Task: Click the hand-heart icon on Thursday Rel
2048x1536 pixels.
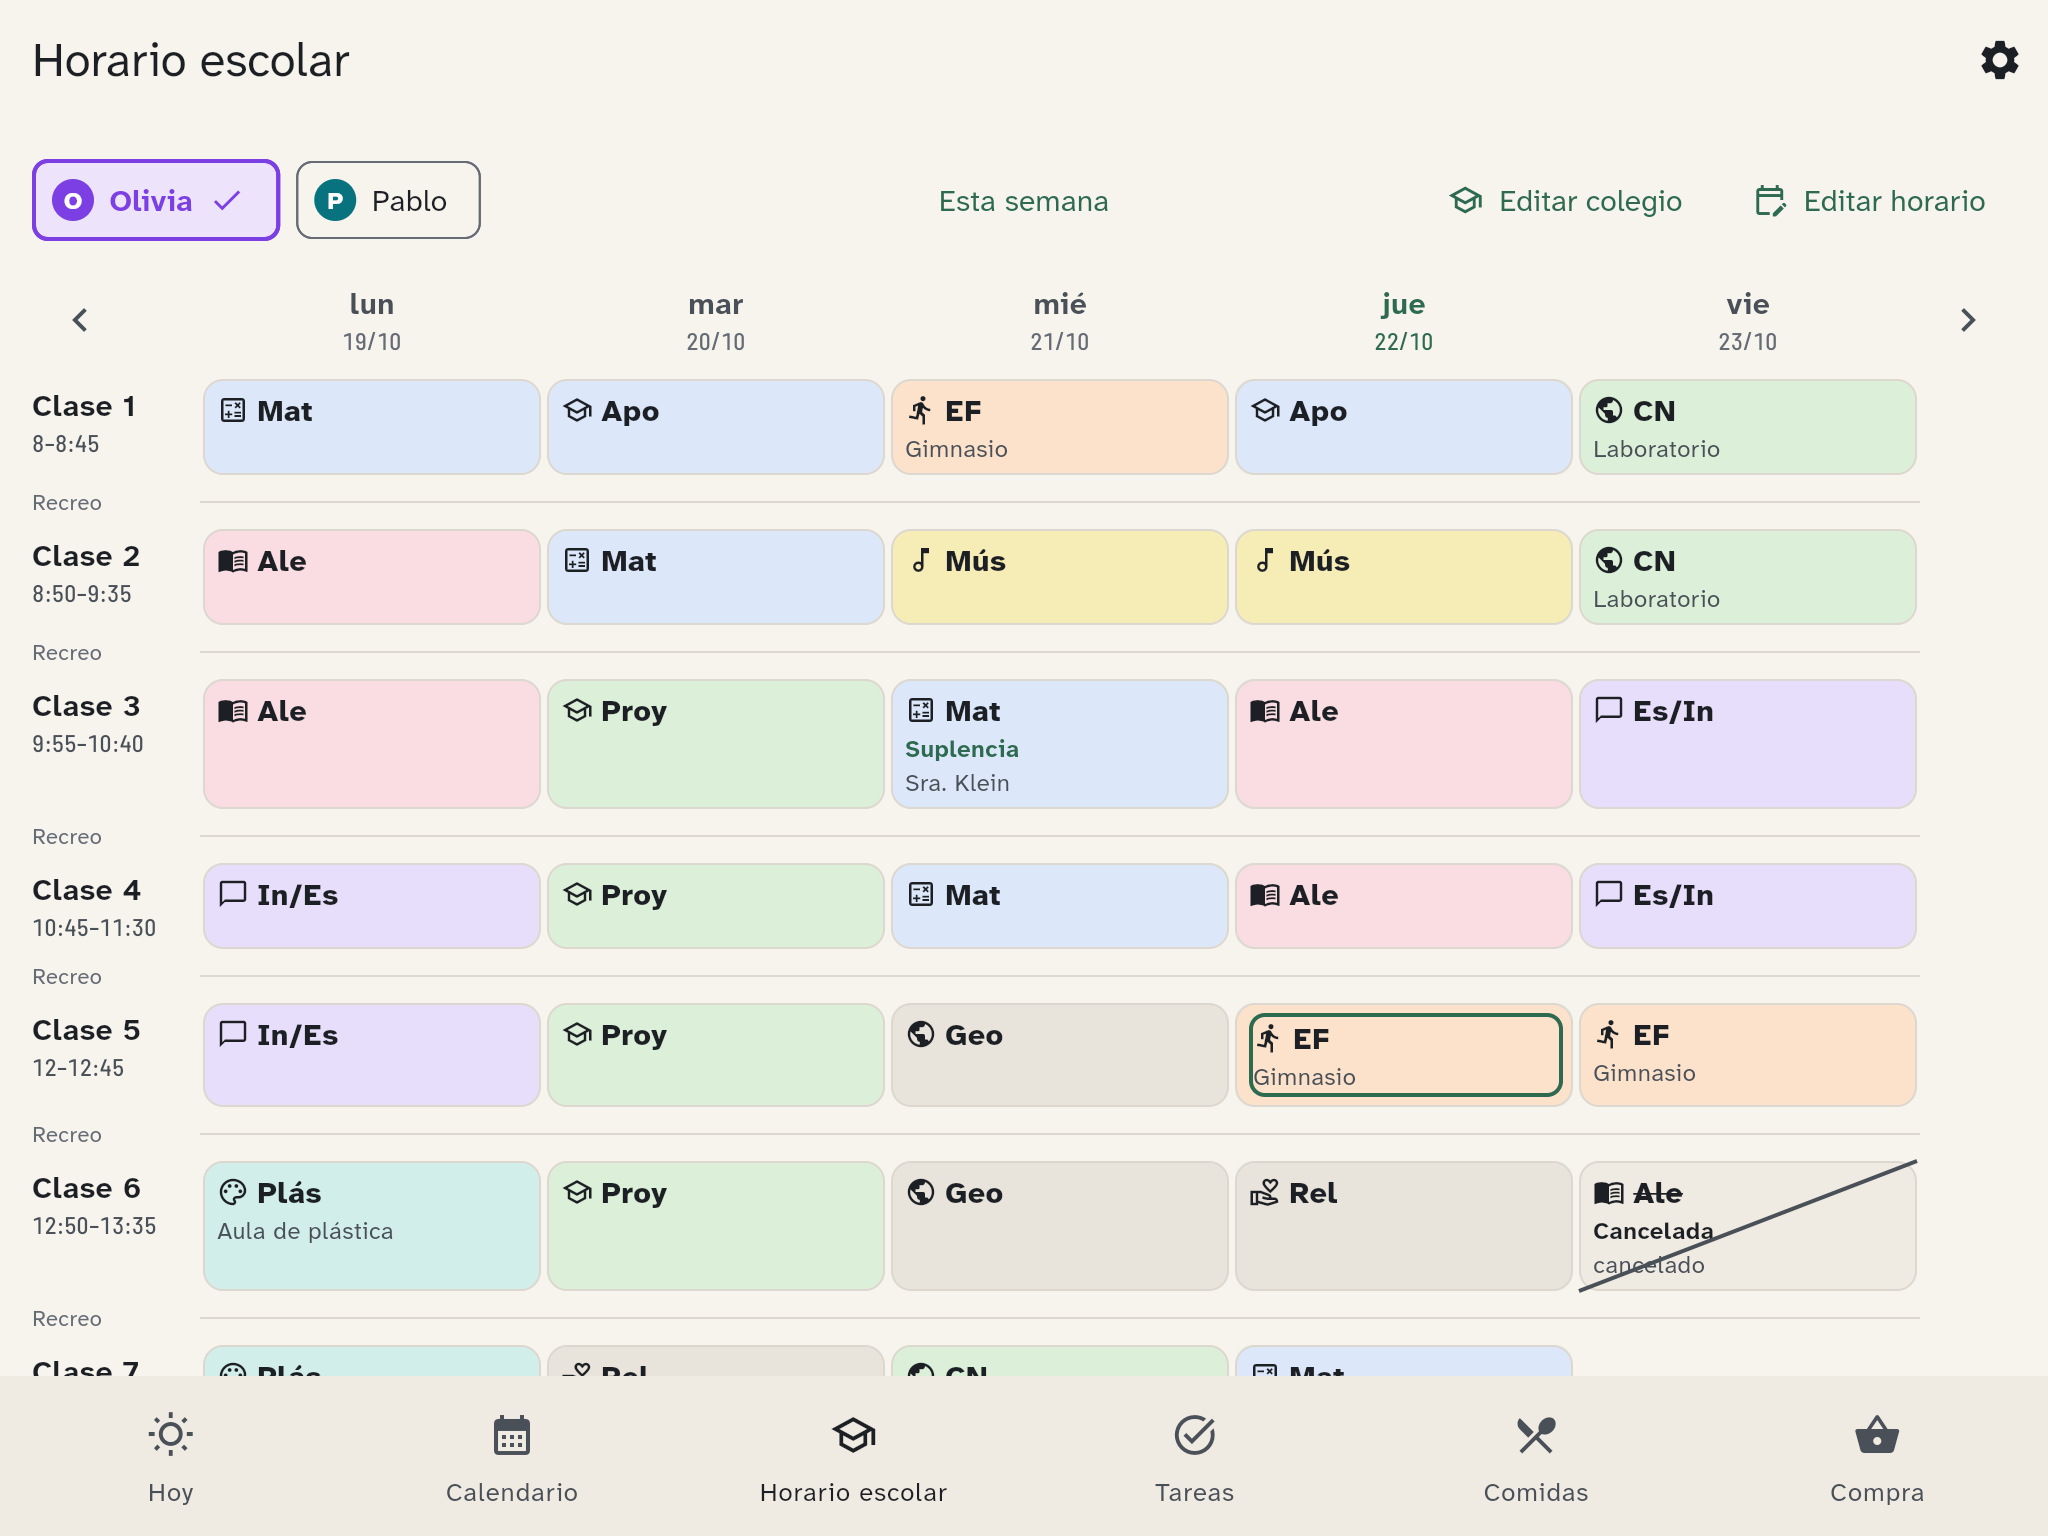Action: pos(1265,1192)
